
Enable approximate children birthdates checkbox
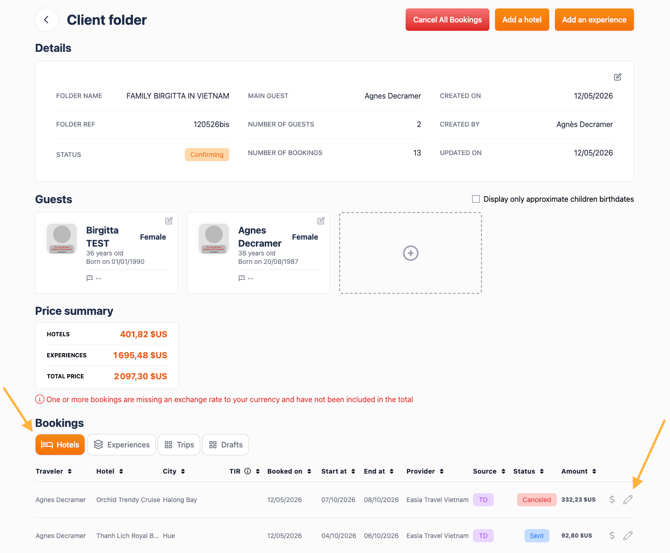click(476, 199)
